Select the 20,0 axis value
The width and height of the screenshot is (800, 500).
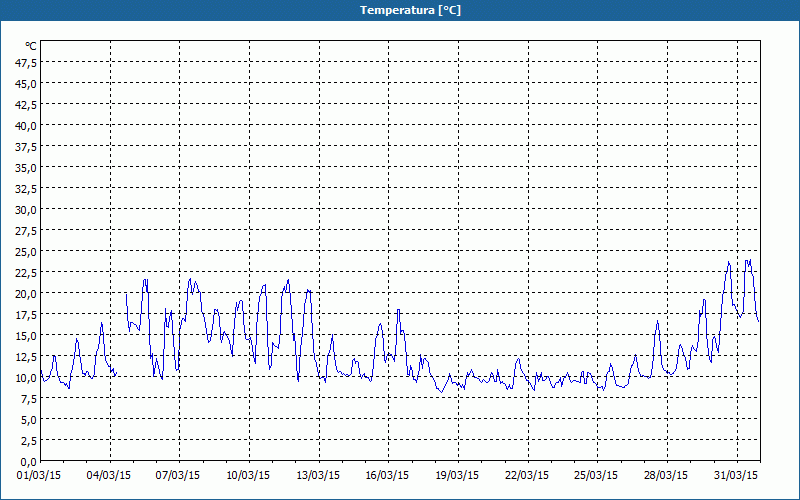pyautogui.click(x=27, y=293)
